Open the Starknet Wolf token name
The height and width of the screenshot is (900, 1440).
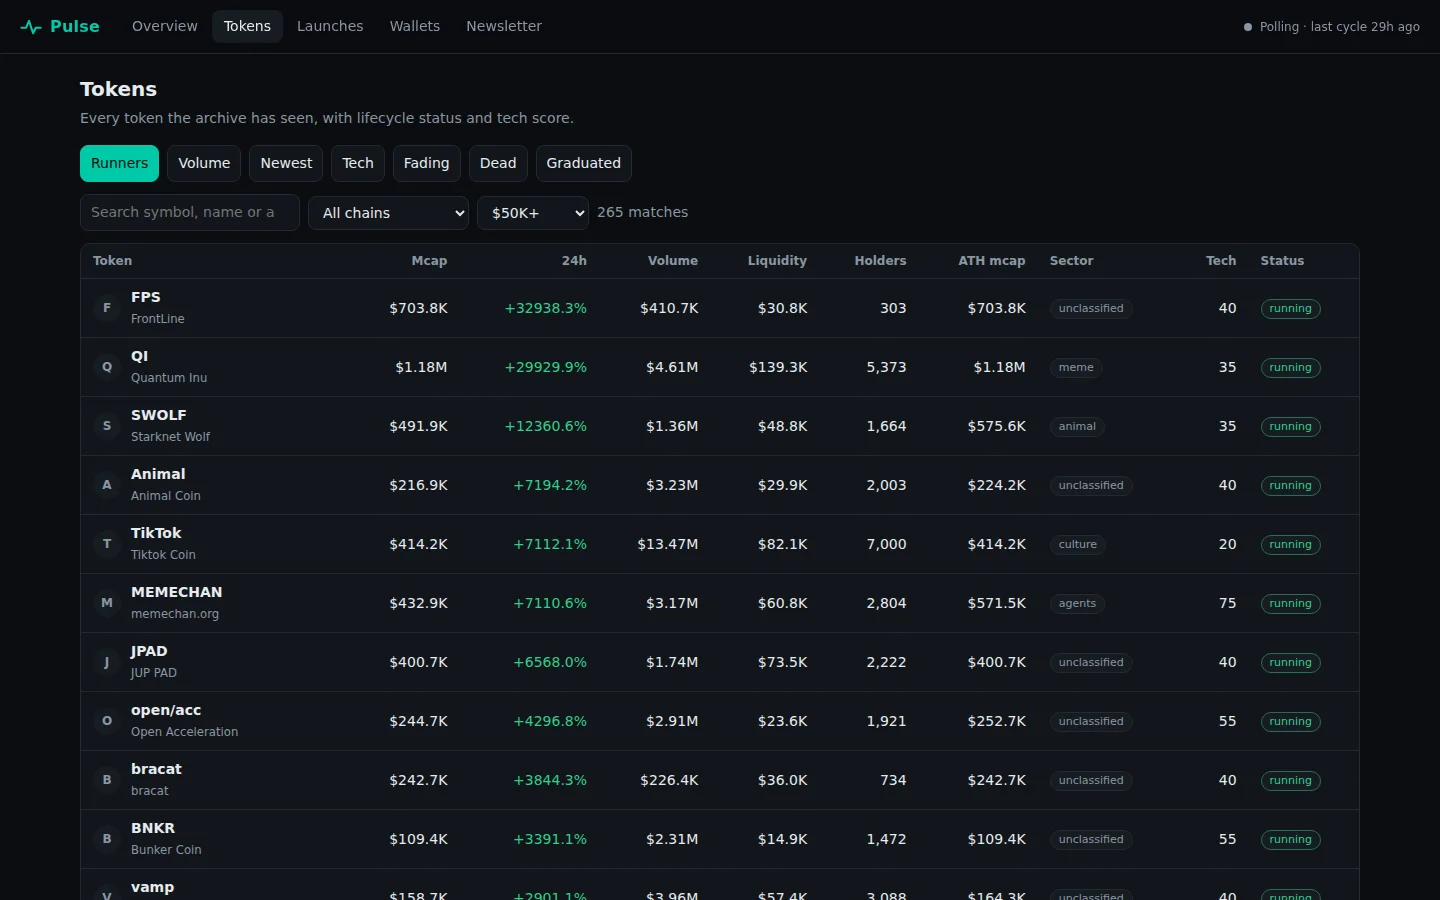point(170,437)
